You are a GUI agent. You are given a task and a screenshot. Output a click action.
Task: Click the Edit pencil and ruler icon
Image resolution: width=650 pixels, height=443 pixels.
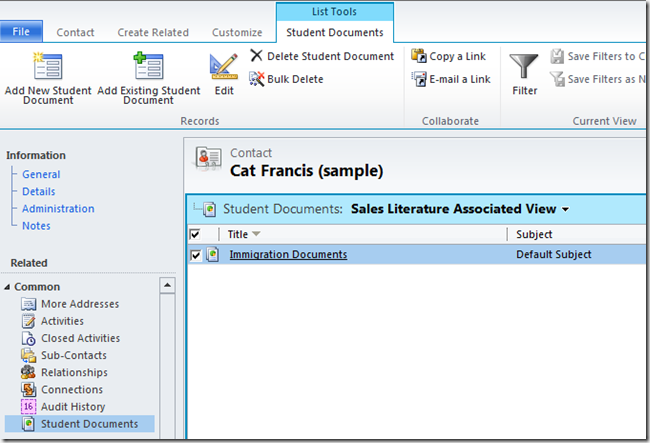click(224, 66)
